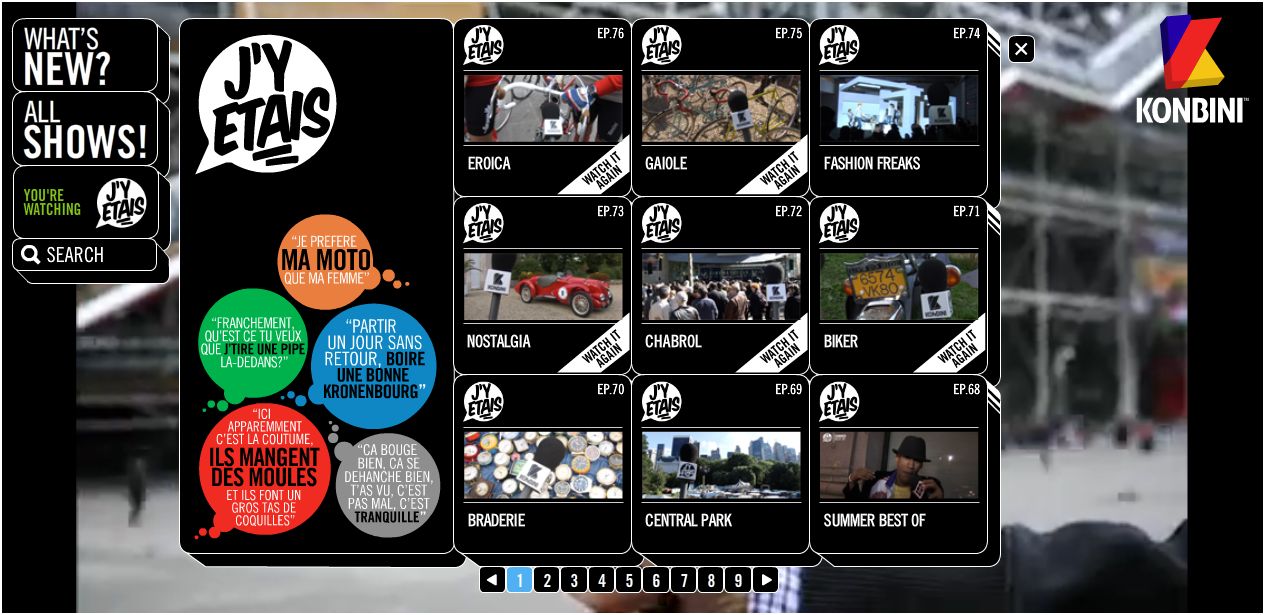Select page 4 in the pagination
This screenshot has height=615, width=1265.
coord(602,580)
